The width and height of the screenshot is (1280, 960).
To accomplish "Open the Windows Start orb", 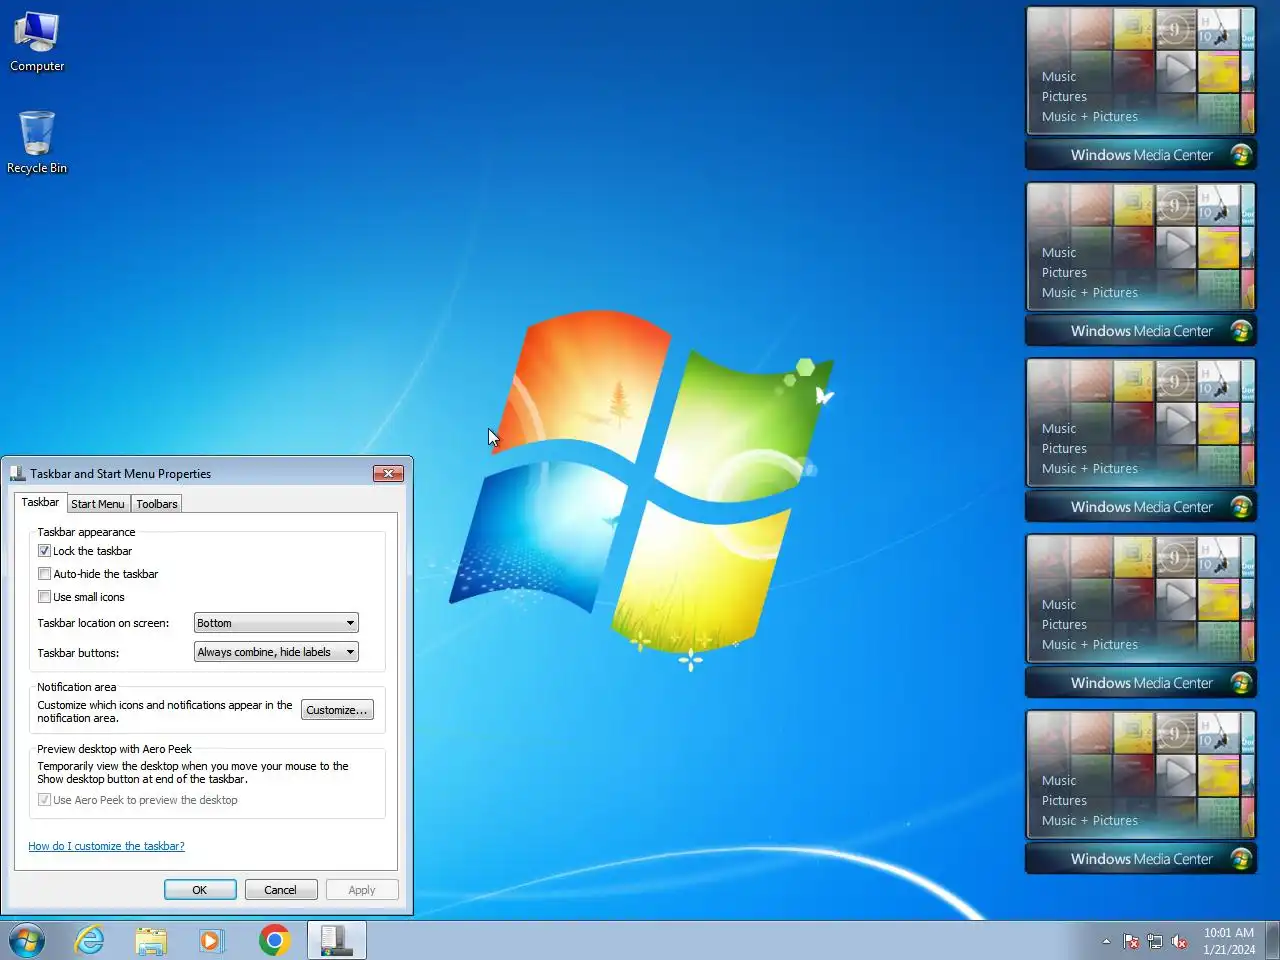I will (27, 941).
